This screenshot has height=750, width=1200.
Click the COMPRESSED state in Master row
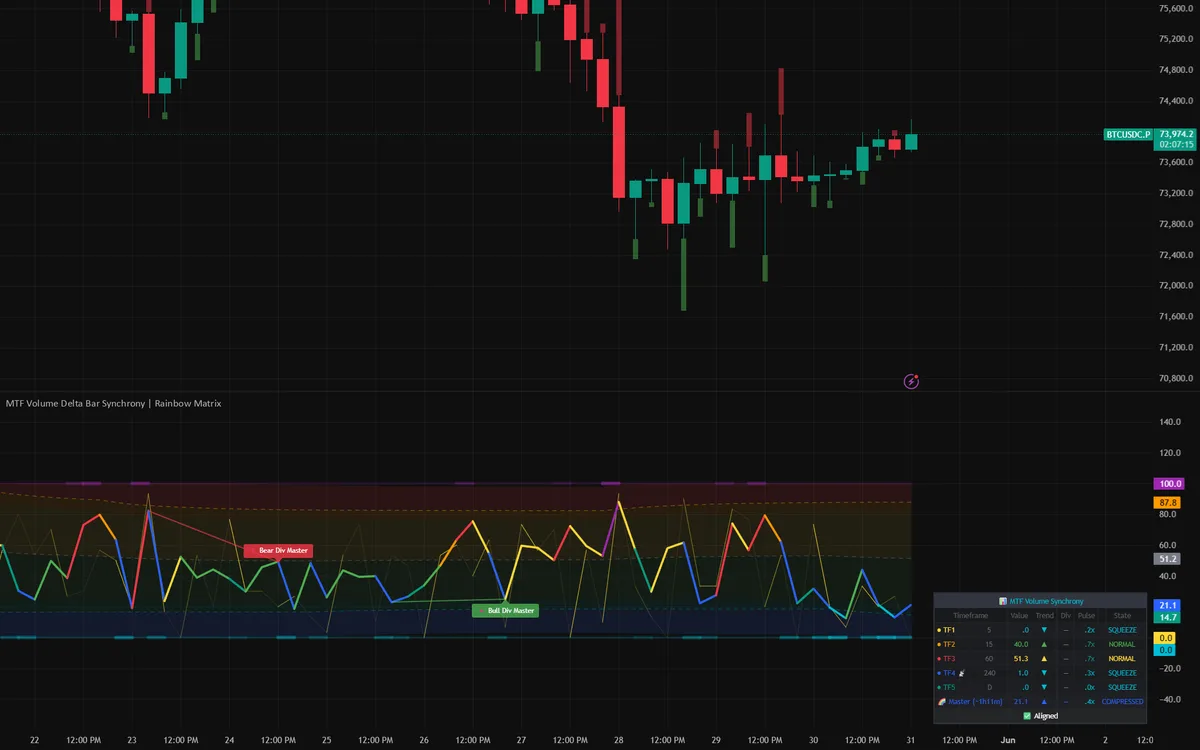[1122, 701]
